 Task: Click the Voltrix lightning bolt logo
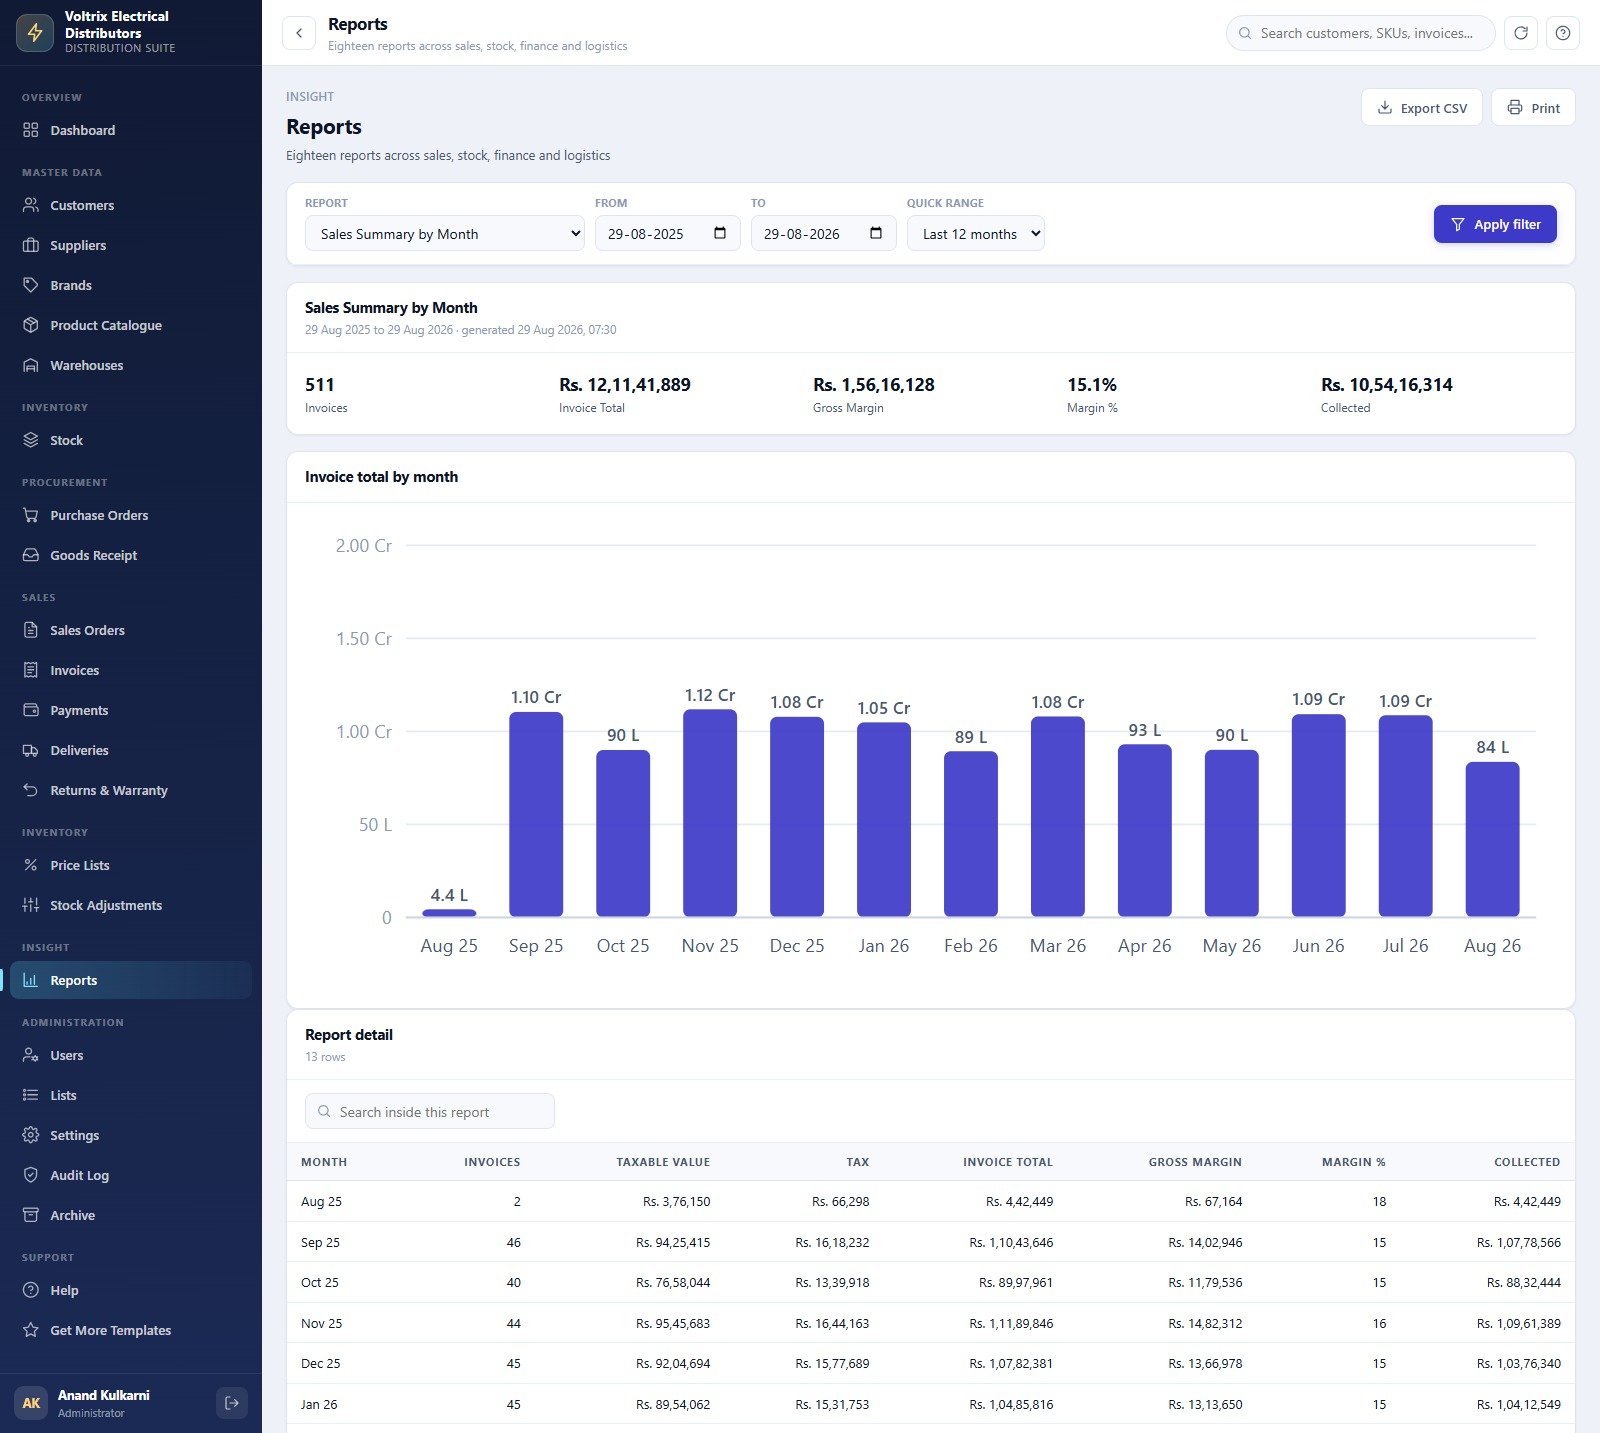pos(35,33)
